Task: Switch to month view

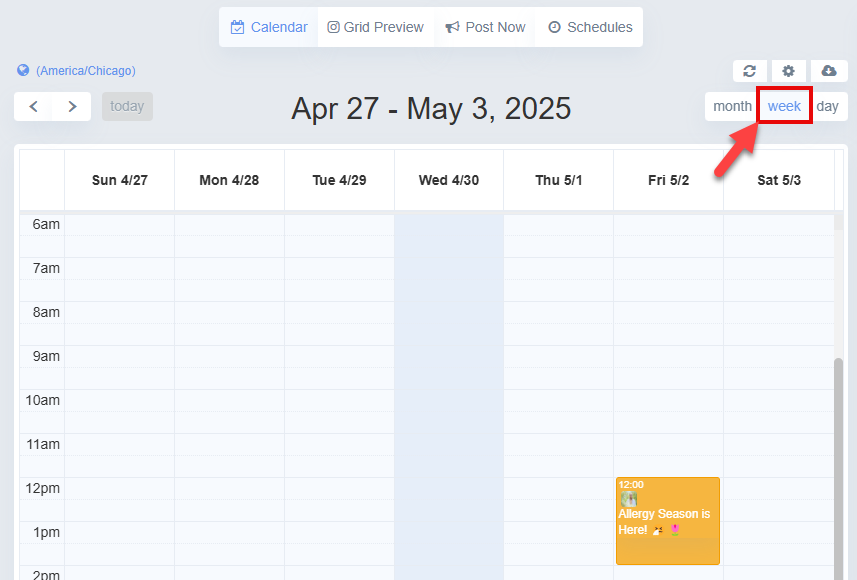Action: 732,107
